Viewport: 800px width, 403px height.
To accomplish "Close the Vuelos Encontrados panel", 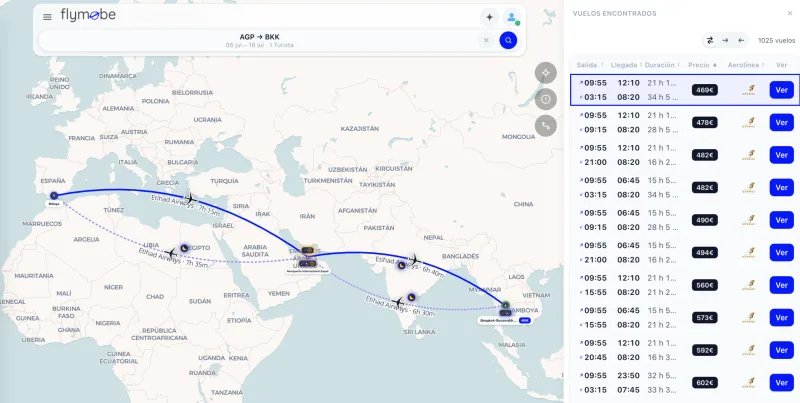I will [x=790, y=14].
